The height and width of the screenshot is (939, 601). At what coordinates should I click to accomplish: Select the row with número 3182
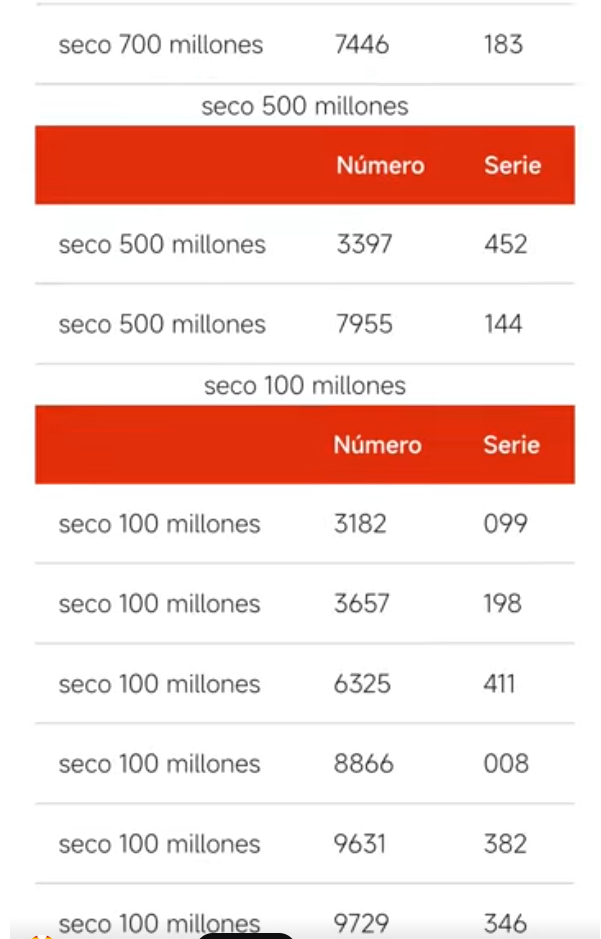click(305, 524)
